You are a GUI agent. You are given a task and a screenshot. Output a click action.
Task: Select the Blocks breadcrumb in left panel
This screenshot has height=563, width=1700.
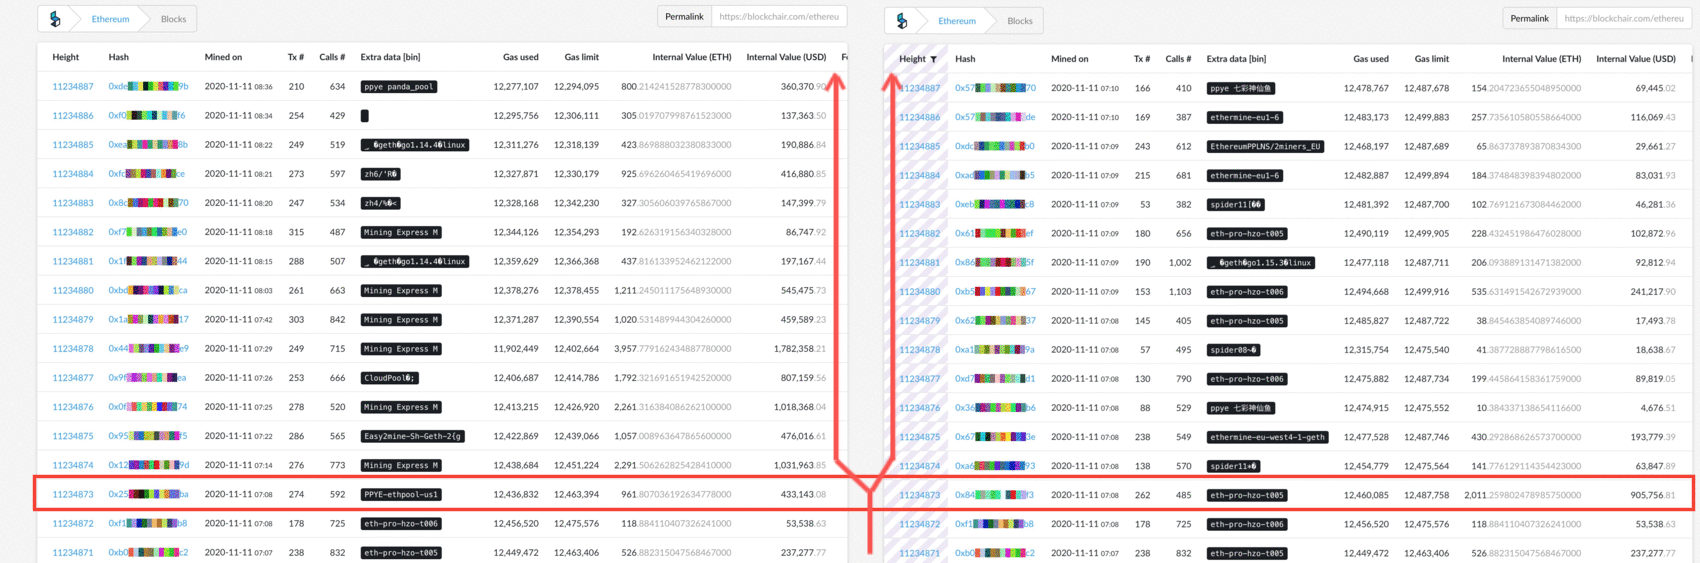(174, 19)
